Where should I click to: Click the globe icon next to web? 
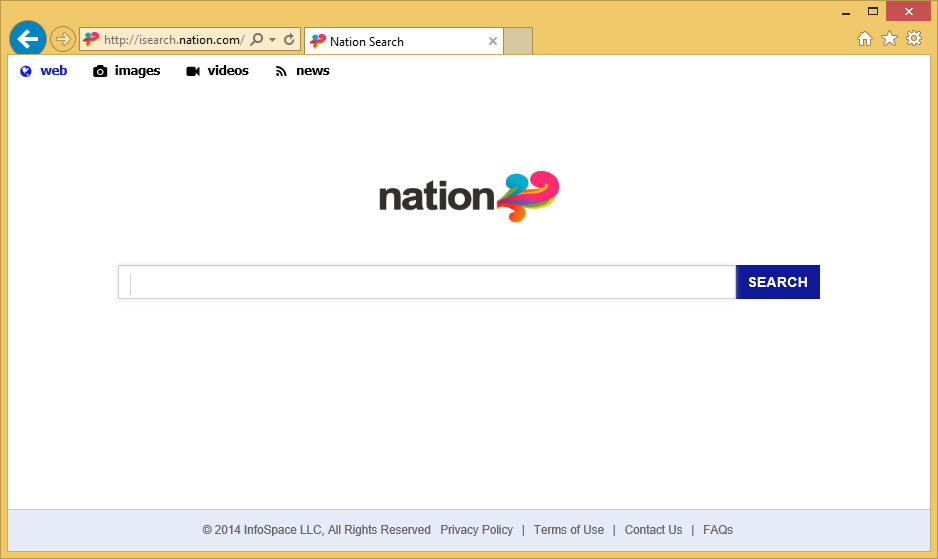[26, 71]
